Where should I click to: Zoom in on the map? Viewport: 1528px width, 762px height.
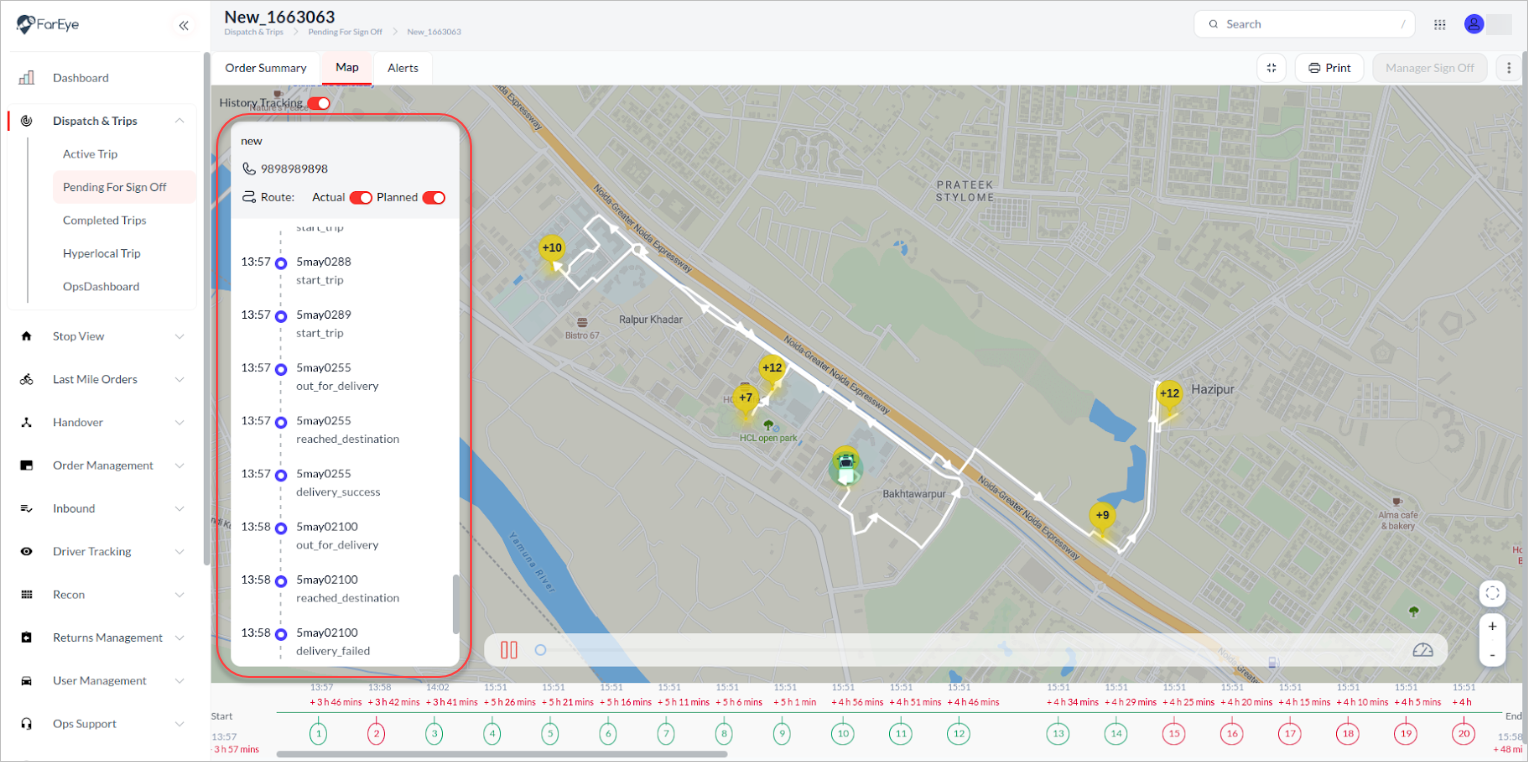tap(1493, 626)
